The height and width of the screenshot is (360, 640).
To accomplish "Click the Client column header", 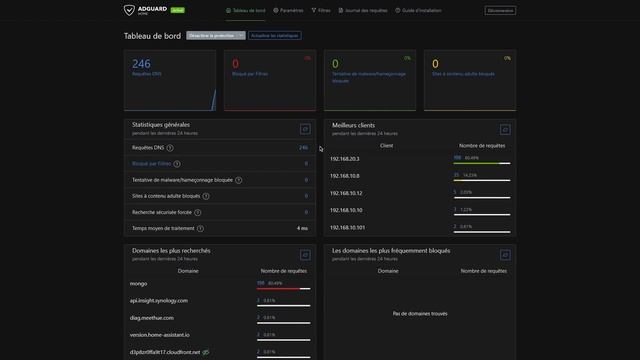I will click(387, 146).
